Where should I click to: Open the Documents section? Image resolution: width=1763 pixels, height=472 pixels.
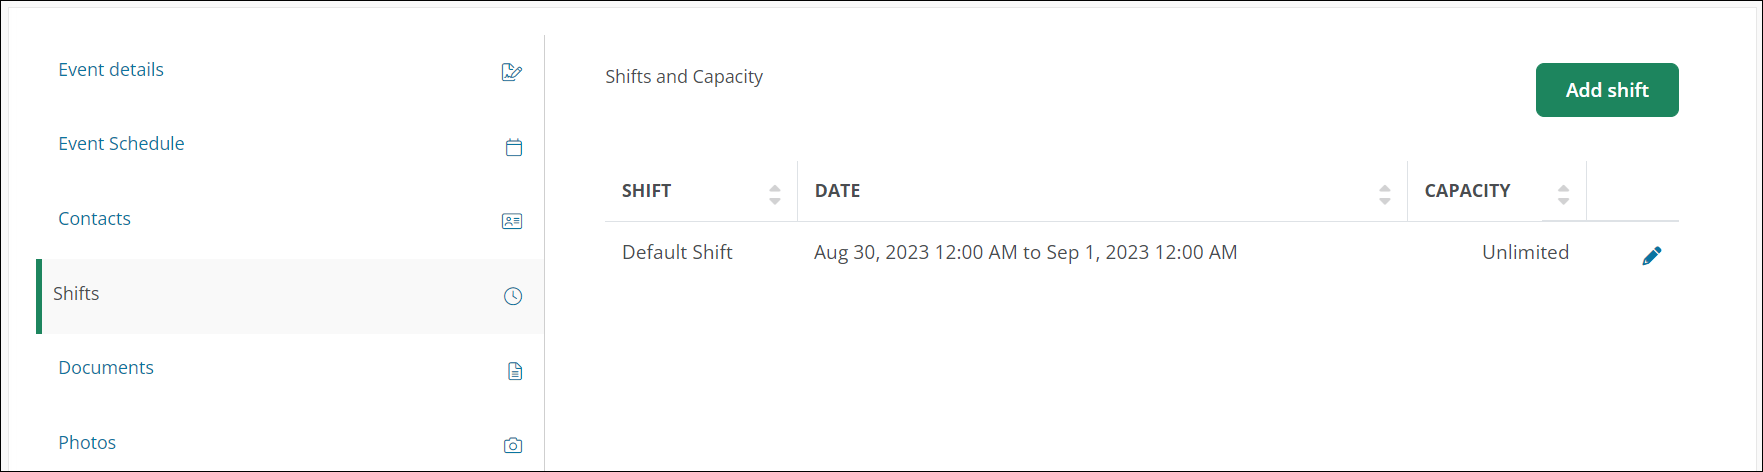pyautogui.click(x=106, y=368)
